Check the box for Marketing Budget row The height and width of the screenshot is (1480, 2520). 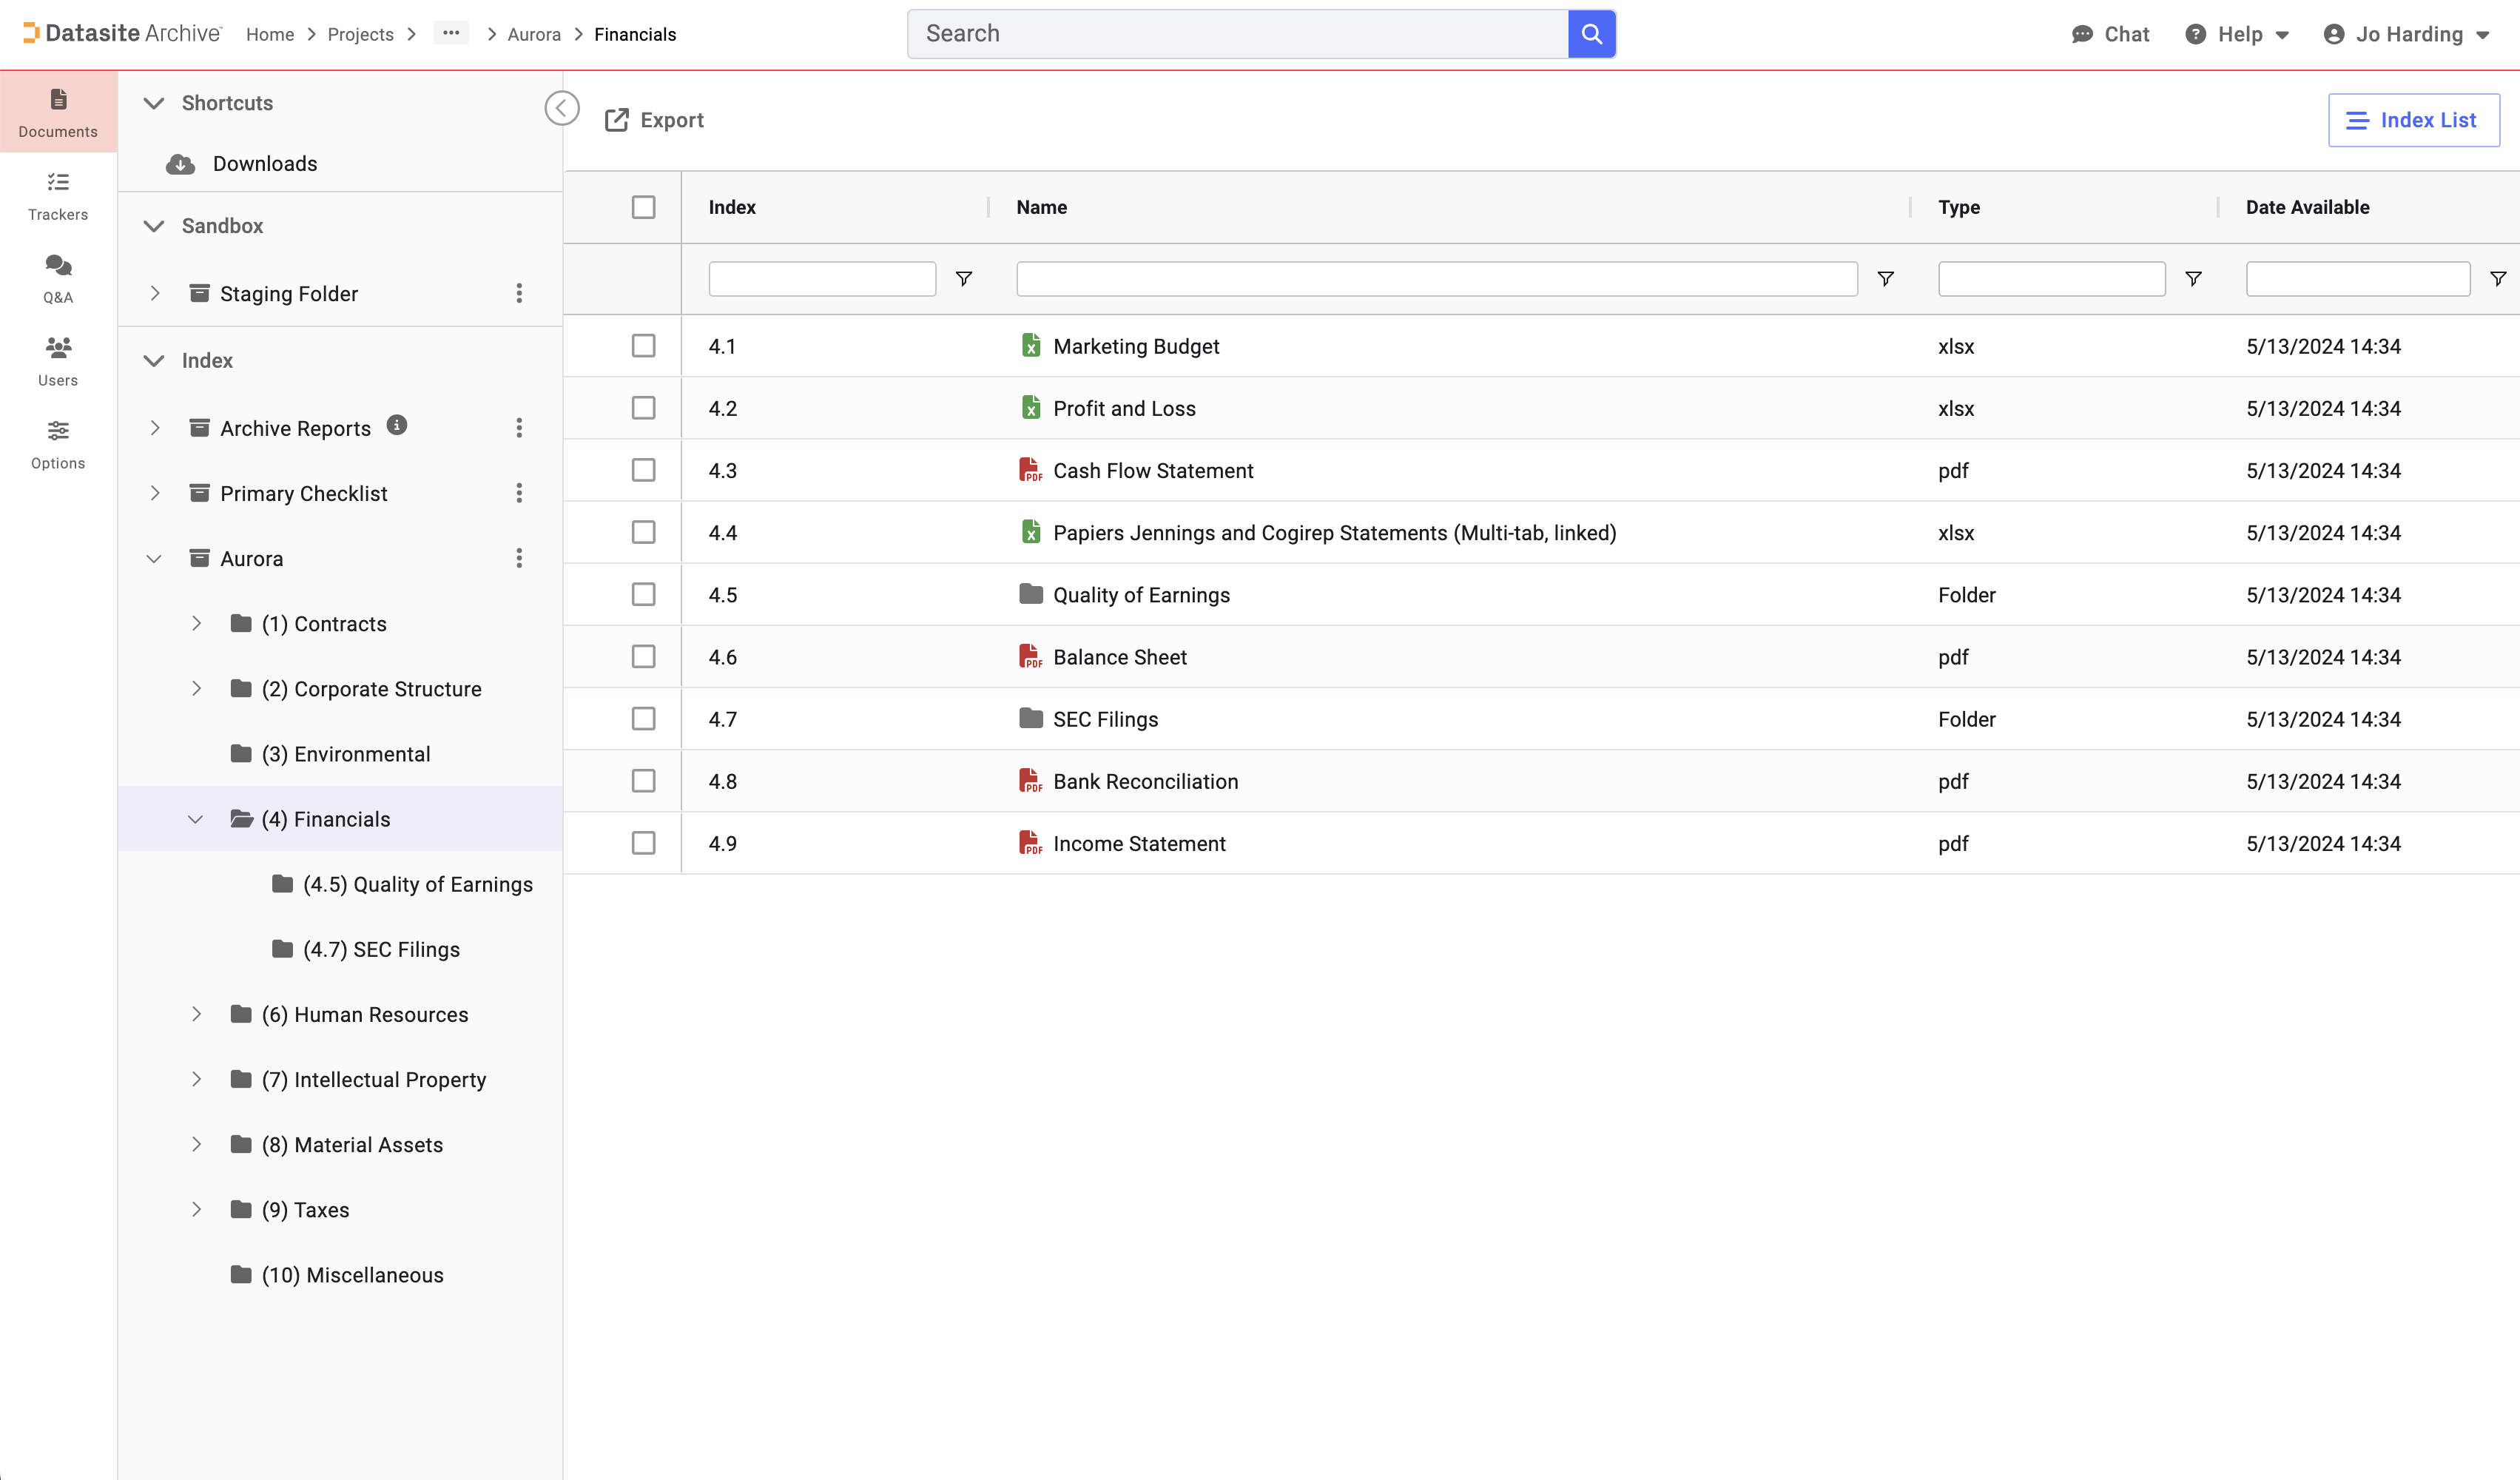(643, 346)
